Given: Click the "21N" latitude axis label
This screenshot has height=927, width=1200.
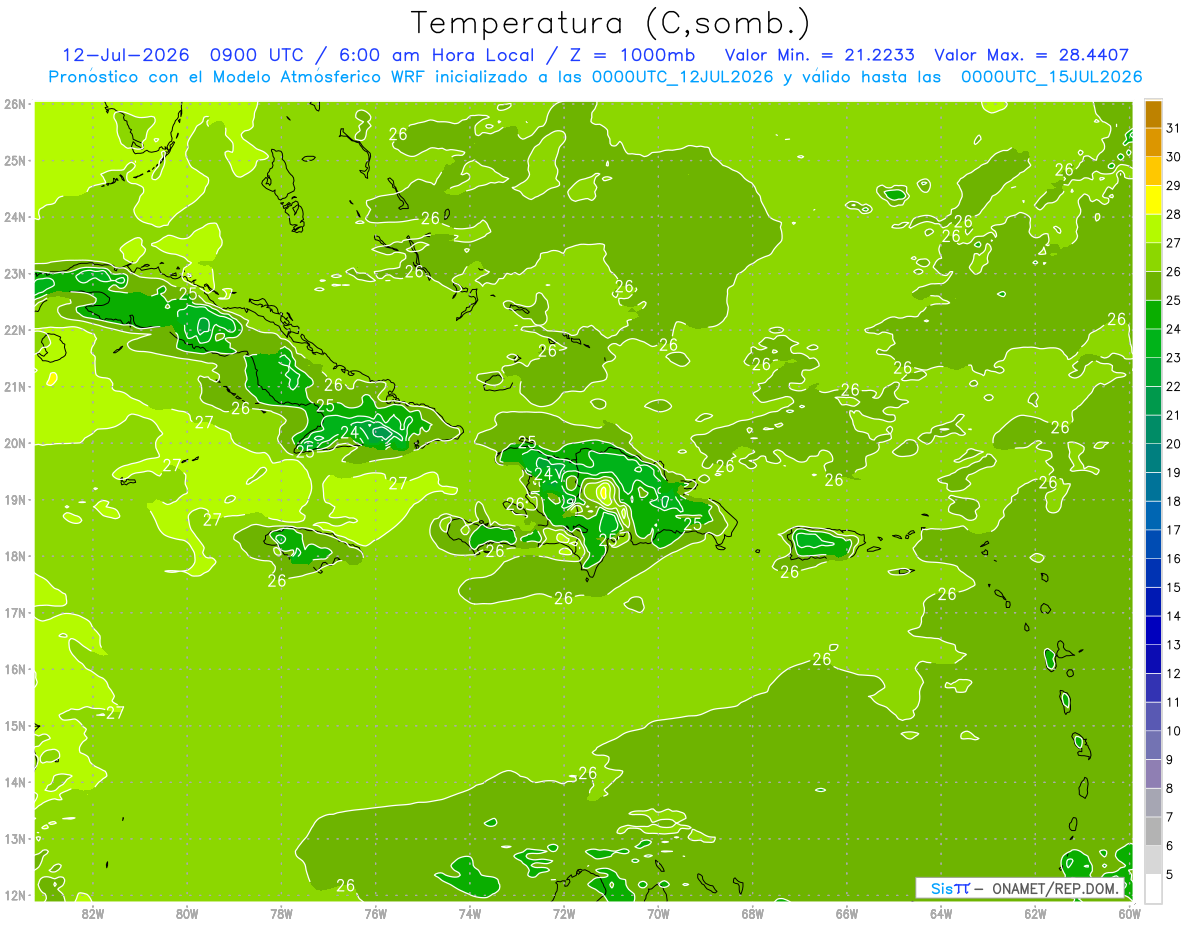Looking at the screenshot, I should click(x=15, y=386).
